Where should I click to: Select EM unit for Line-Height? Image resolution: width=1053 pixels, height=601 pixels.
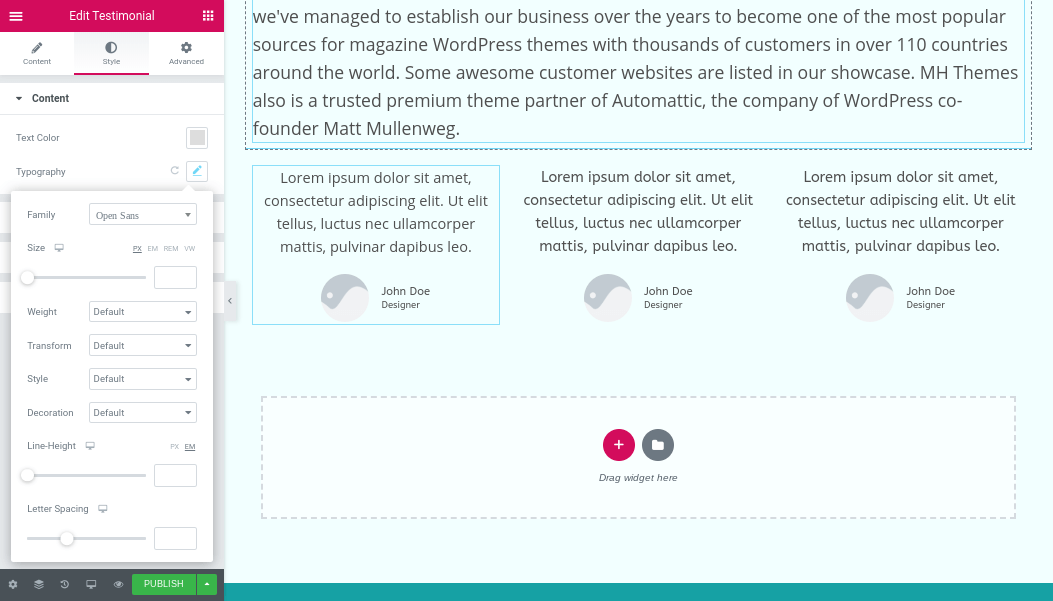point(190,447)
